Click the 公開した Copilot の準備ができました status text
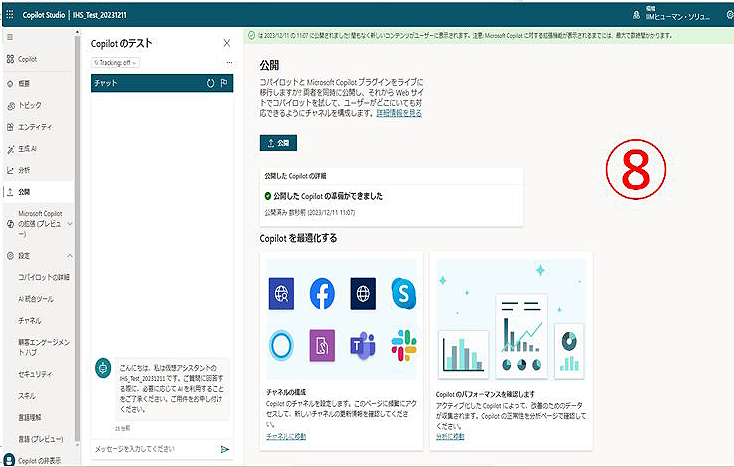 coord(328,196)
